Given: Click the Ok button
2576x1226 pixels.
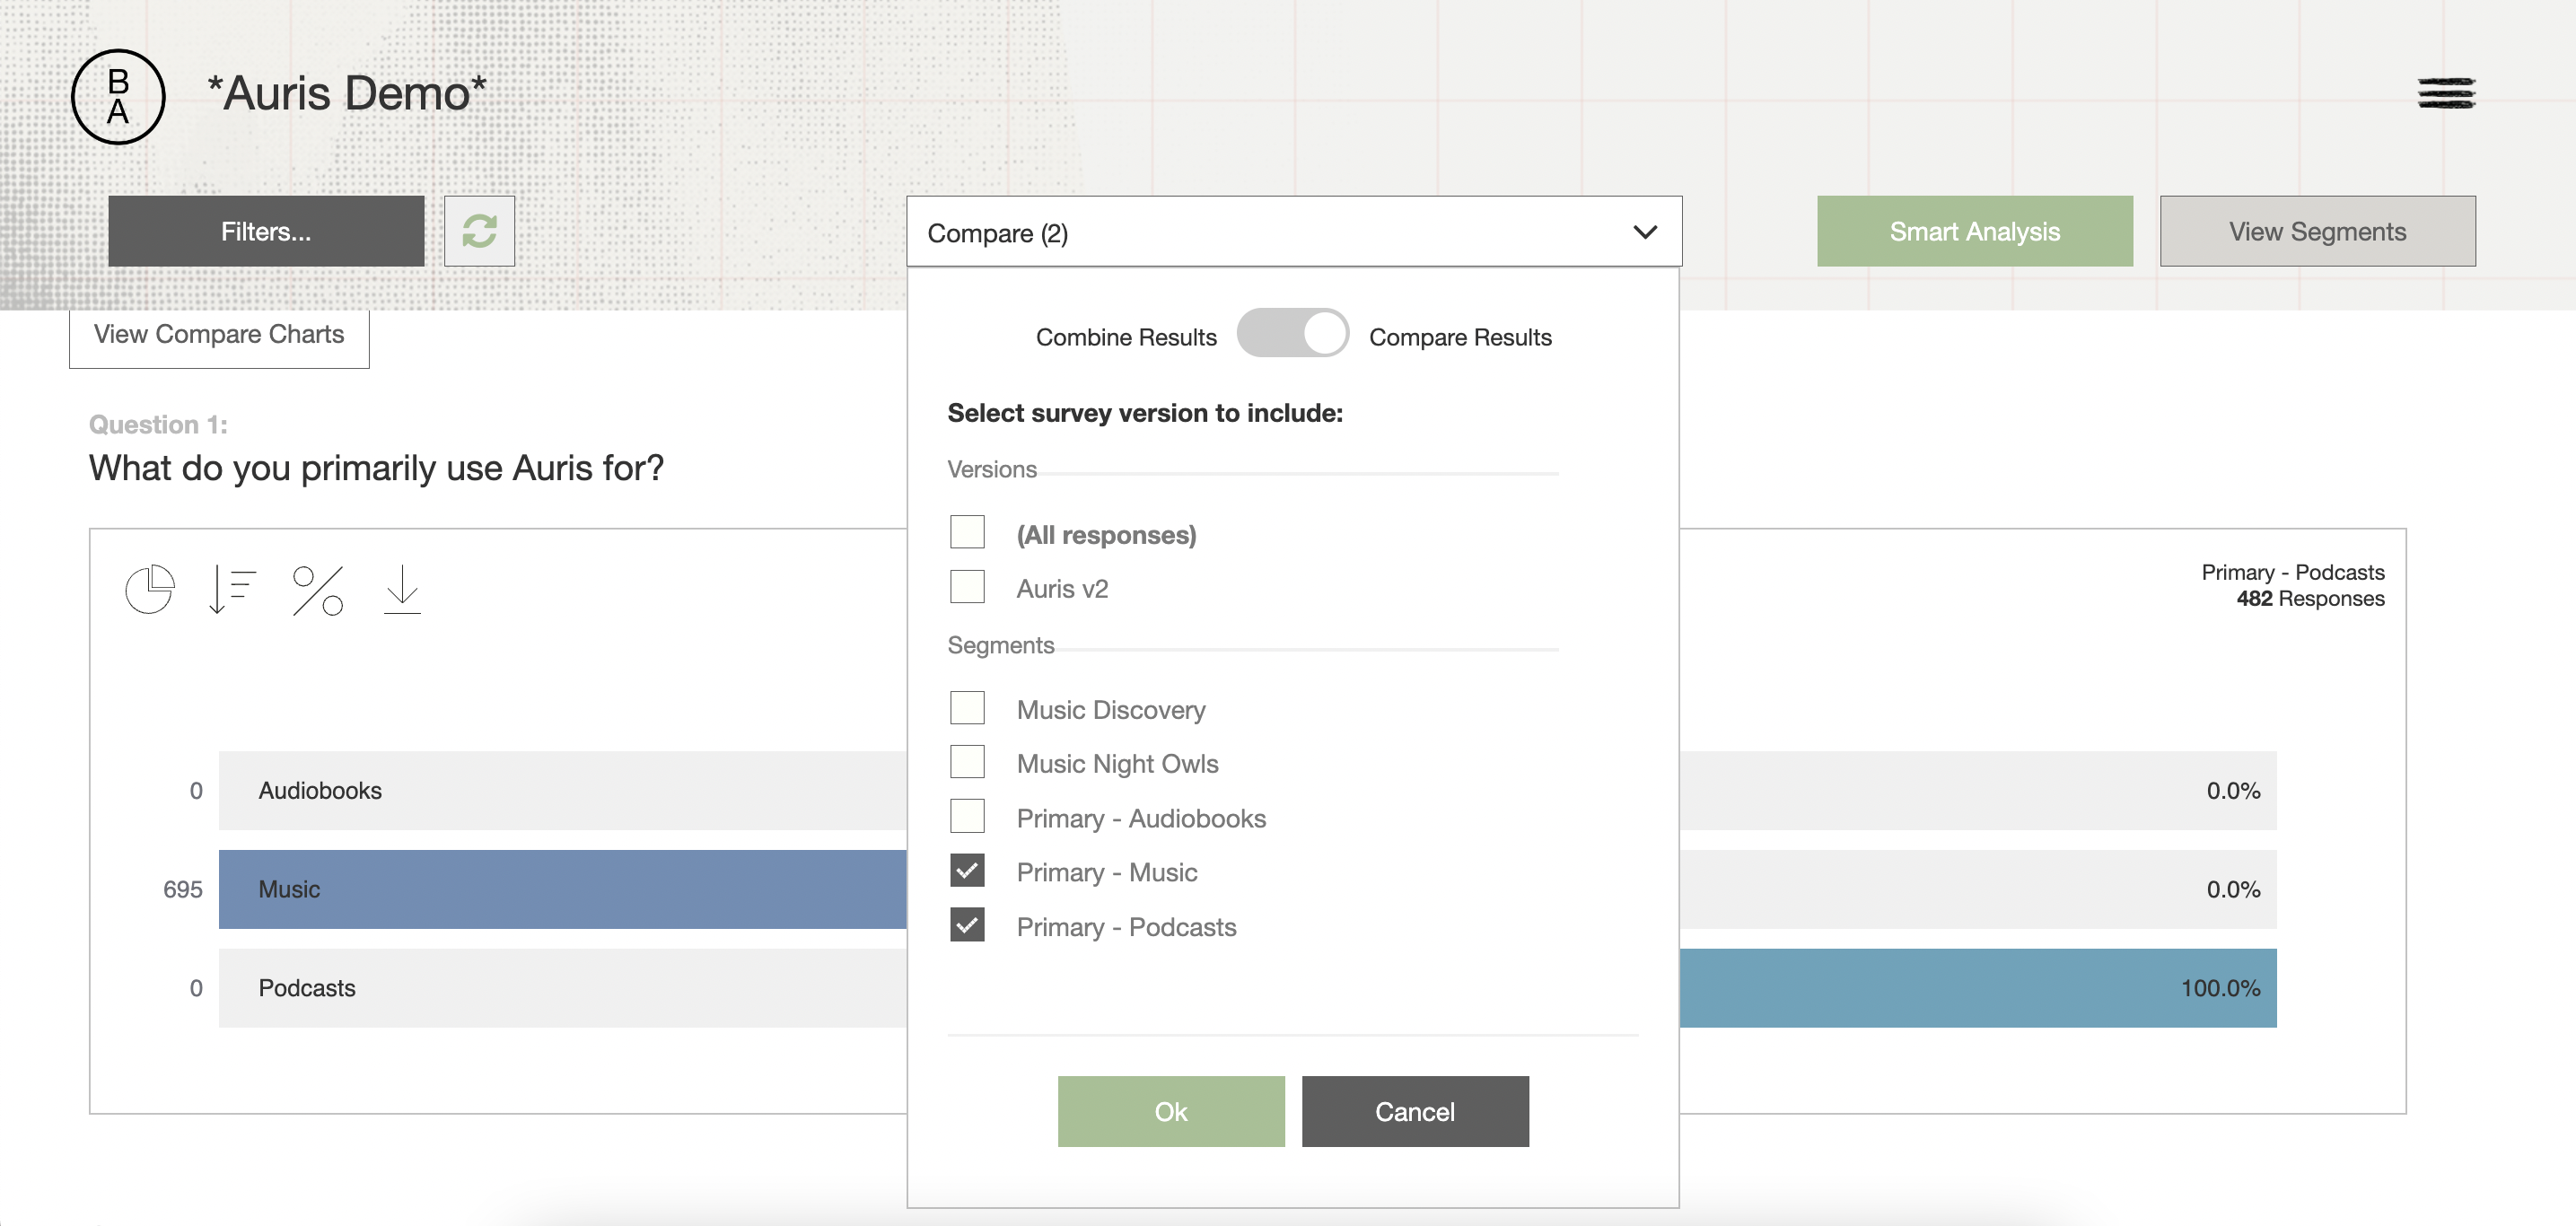Looking at the screenshot, I should coord(1171,1111).
